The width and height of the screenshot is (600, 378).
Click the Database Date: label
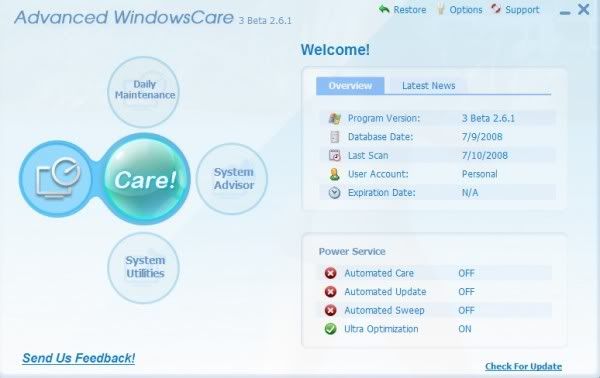pyautogui.click(x=380, y=137)
